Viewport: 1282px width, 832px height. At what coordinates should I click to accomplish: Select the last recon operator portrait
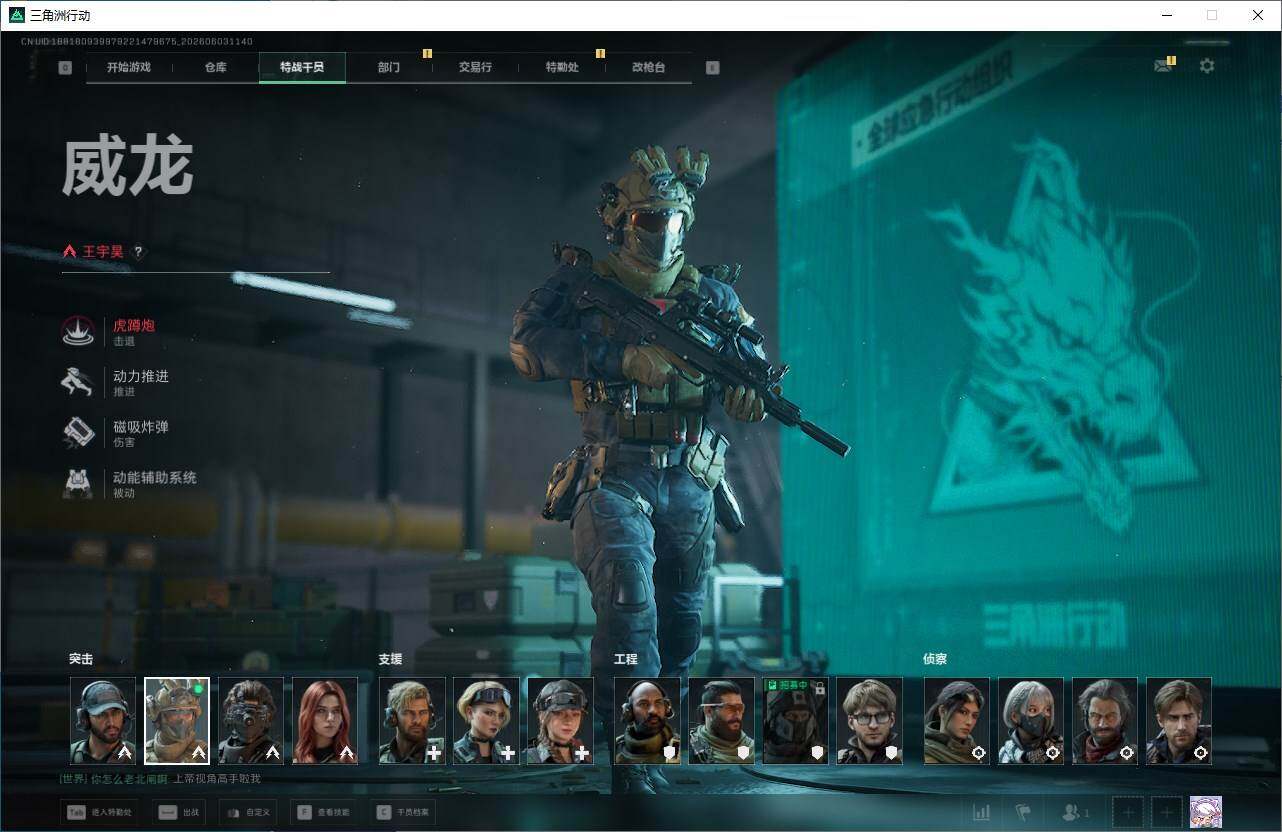[x=1178, y=721]
